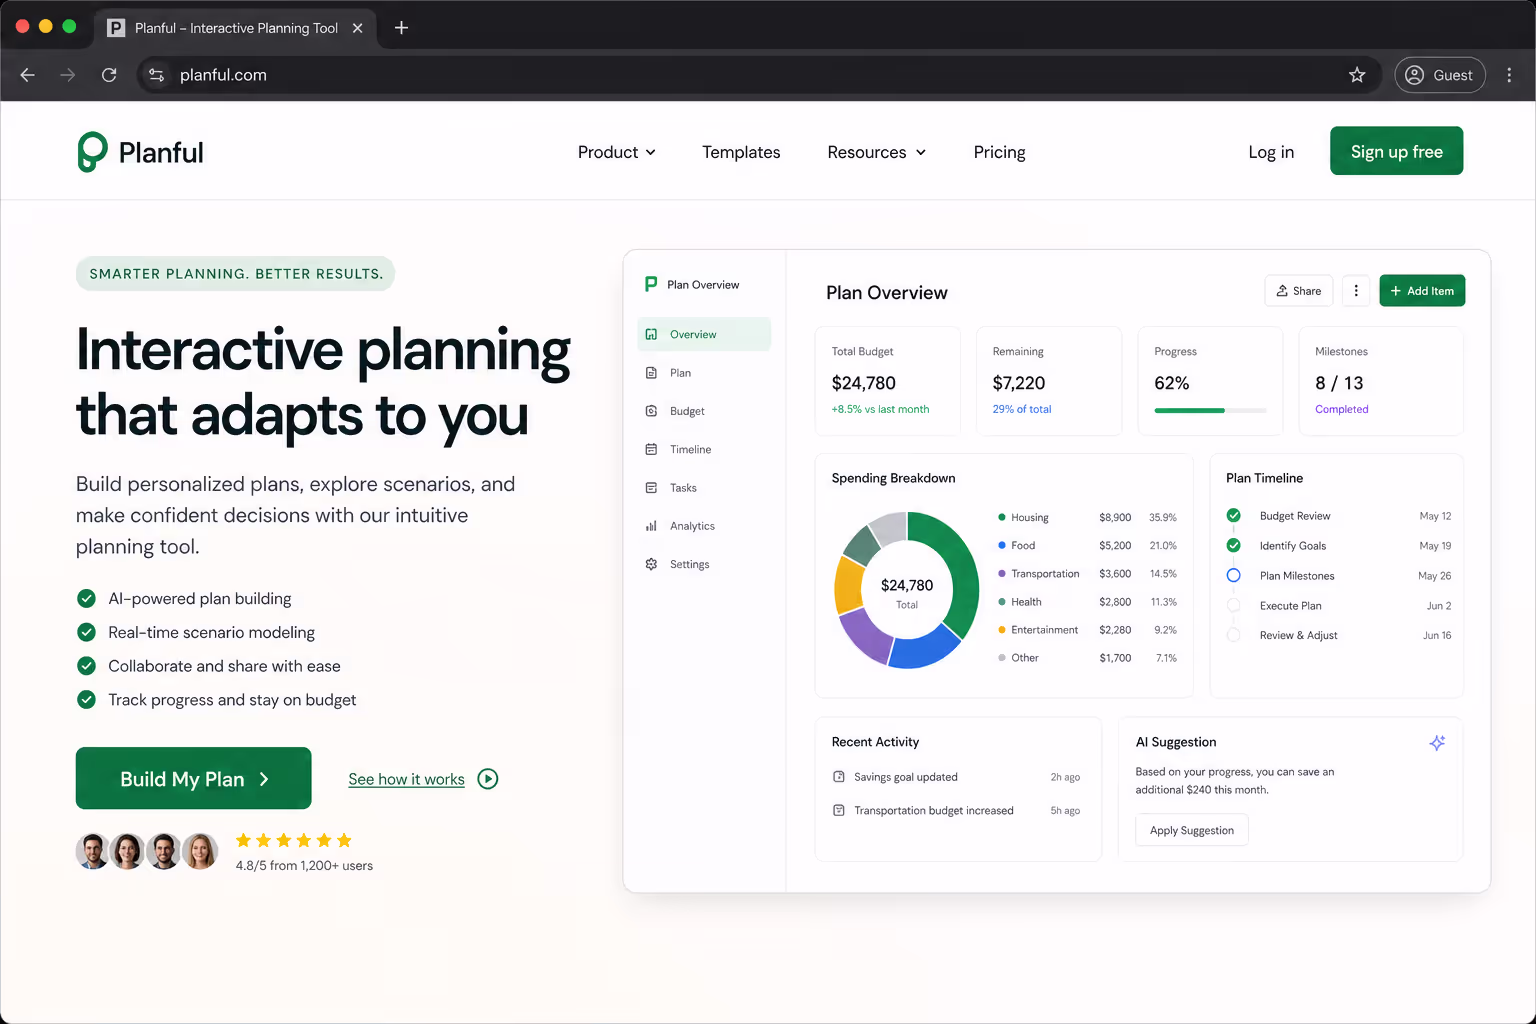Mark Plan Milestones circle as complete
The image size is (1536, 1024).
(1234, 576)
